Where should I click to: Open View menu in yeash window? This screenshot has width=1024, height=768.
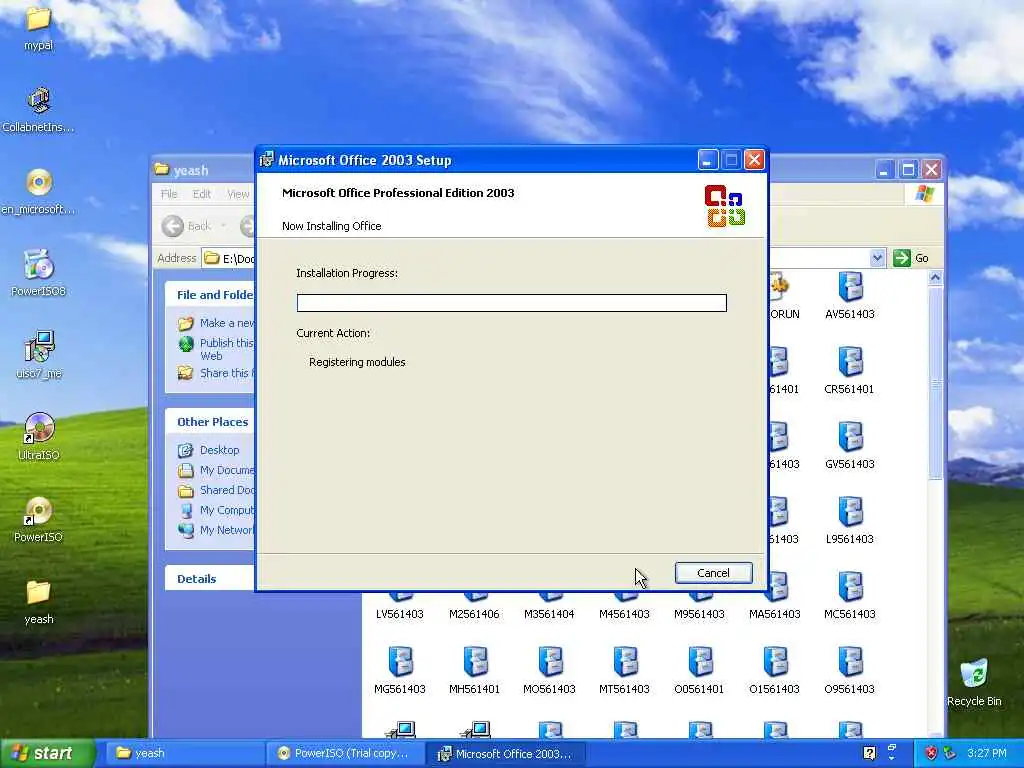point(238,194)
